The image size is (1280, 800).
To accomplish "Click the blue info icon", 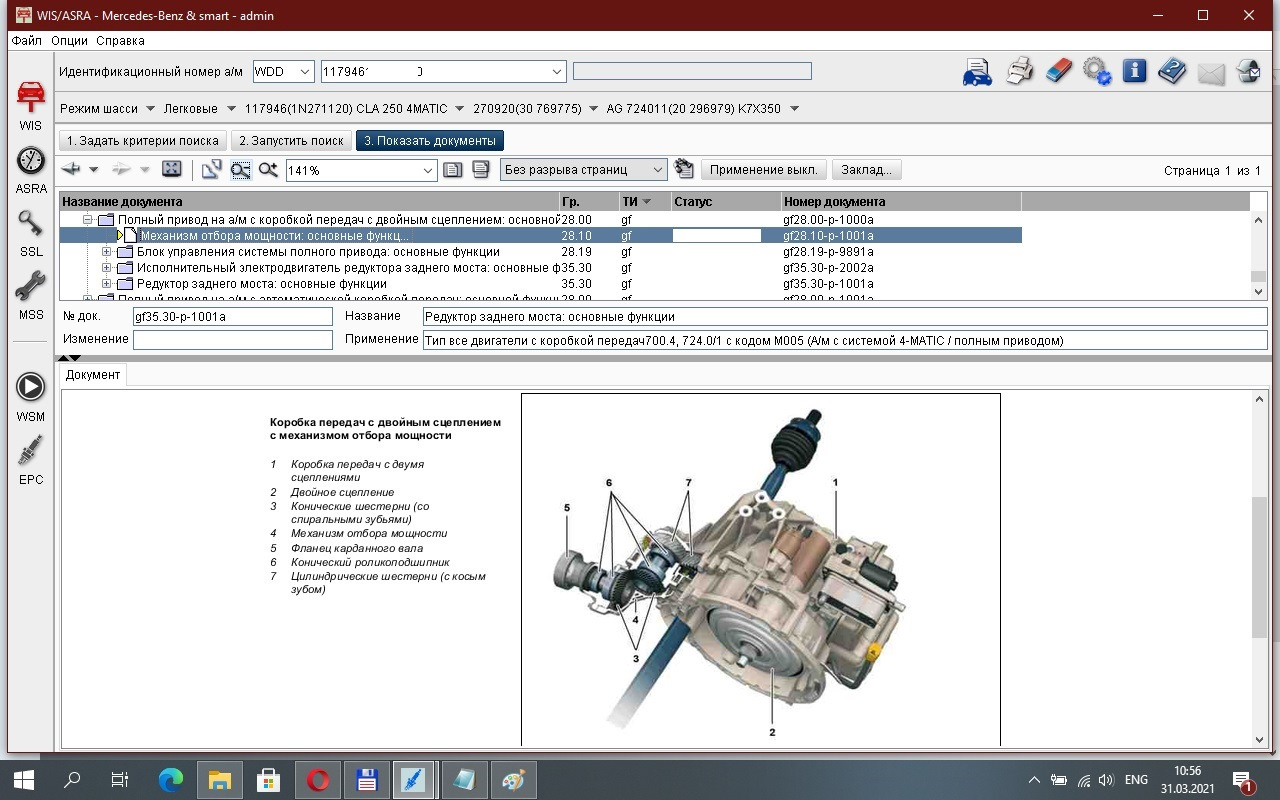I will coord(1134,72).
